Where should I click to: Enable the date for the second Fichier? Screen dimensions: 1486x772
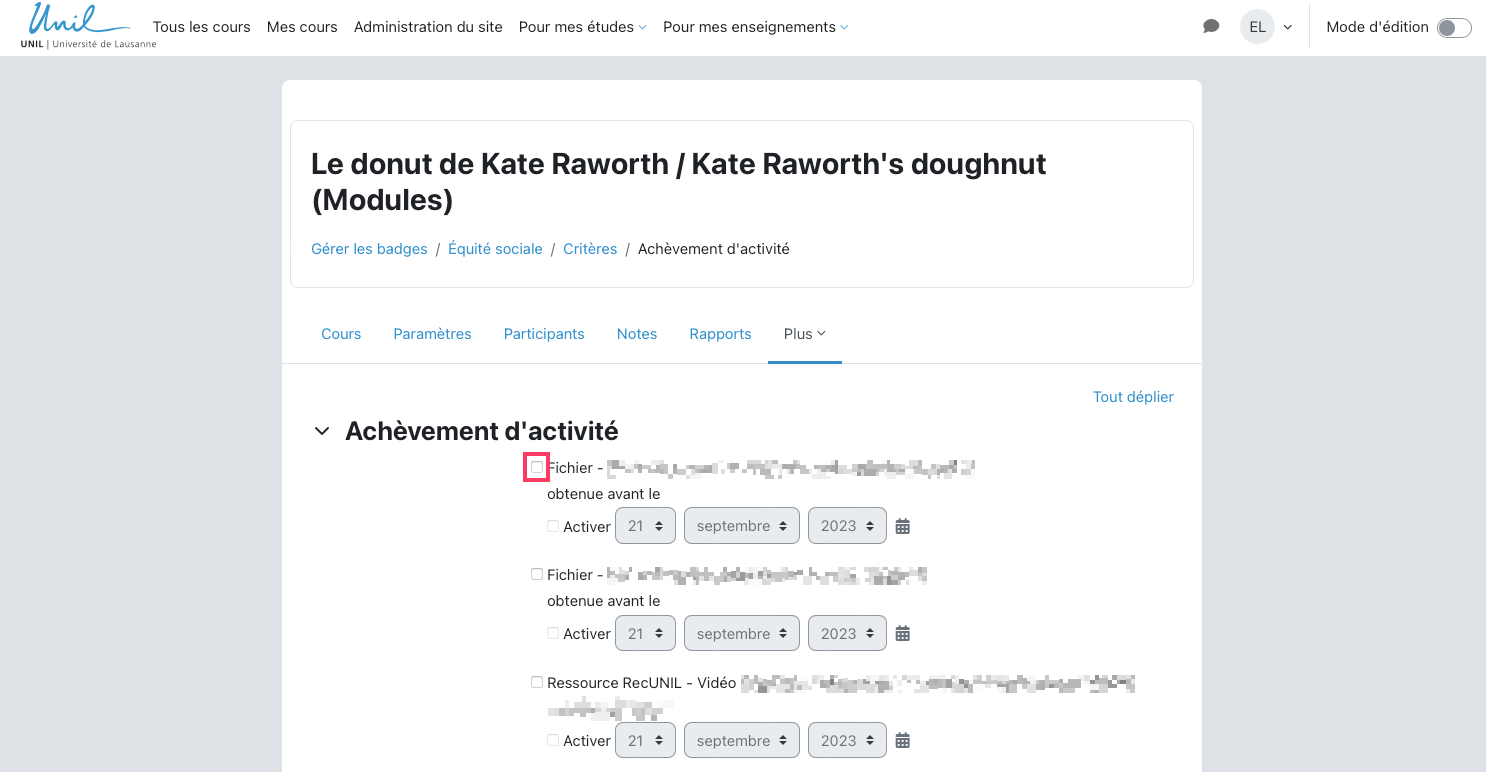pos(554,633)
